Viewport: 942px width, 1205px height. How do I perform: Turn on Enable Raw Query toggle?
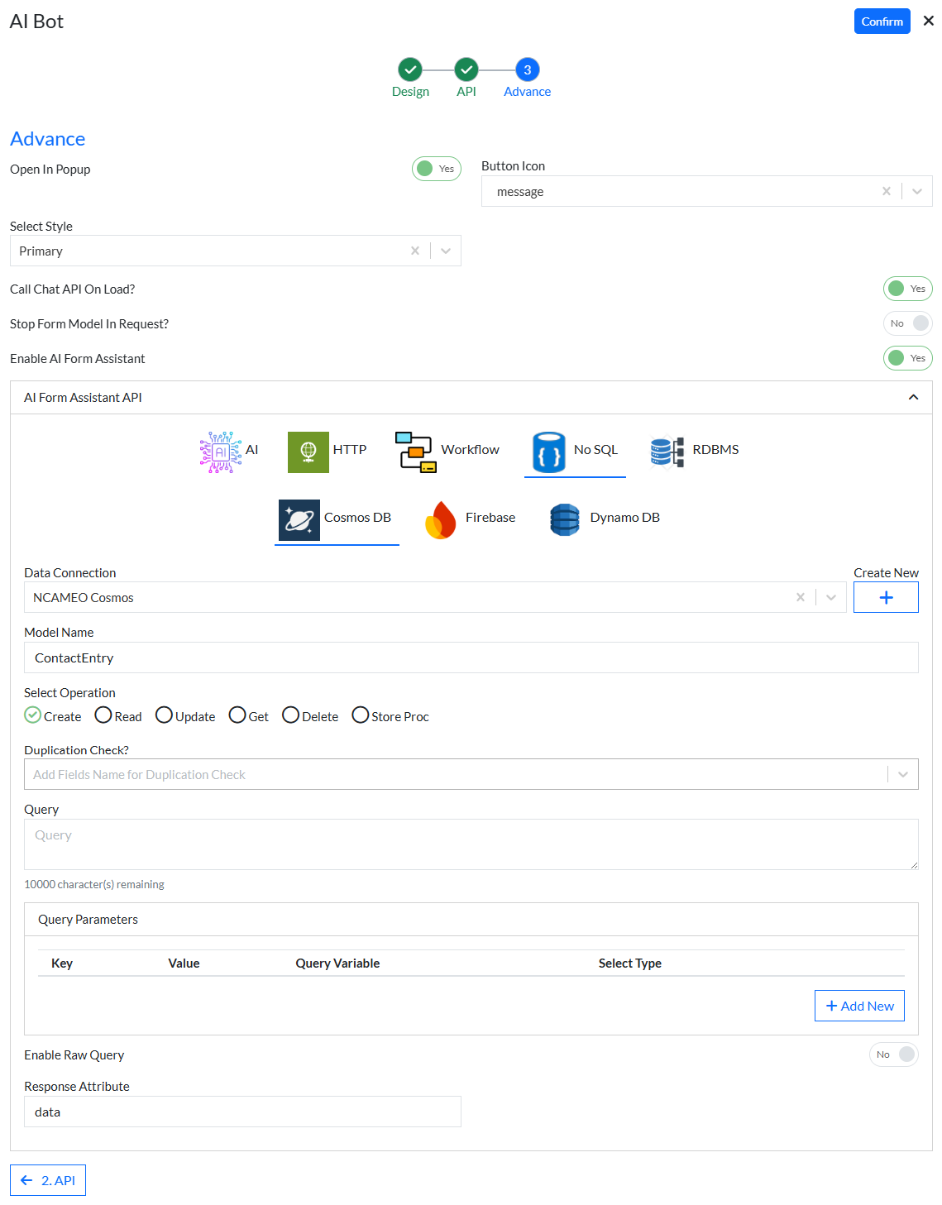coord(893,1054)
